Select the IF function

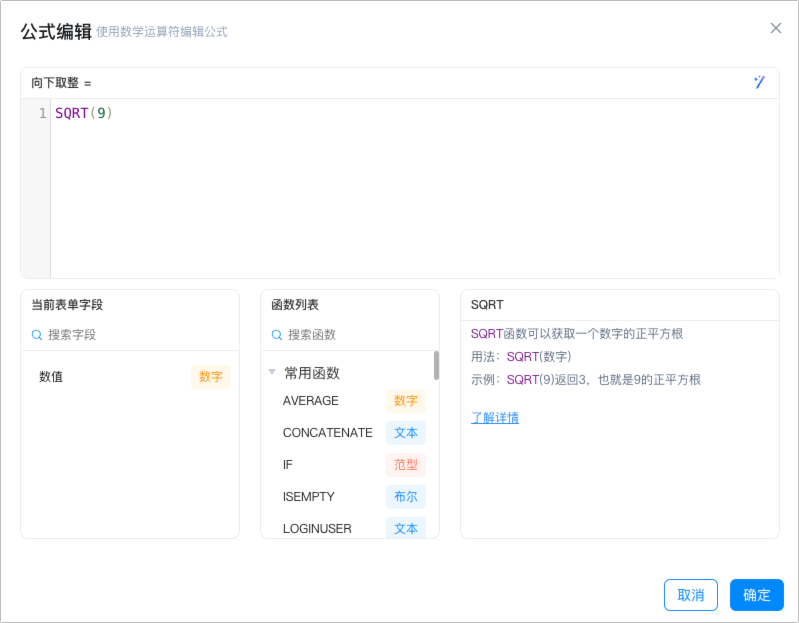288,465
